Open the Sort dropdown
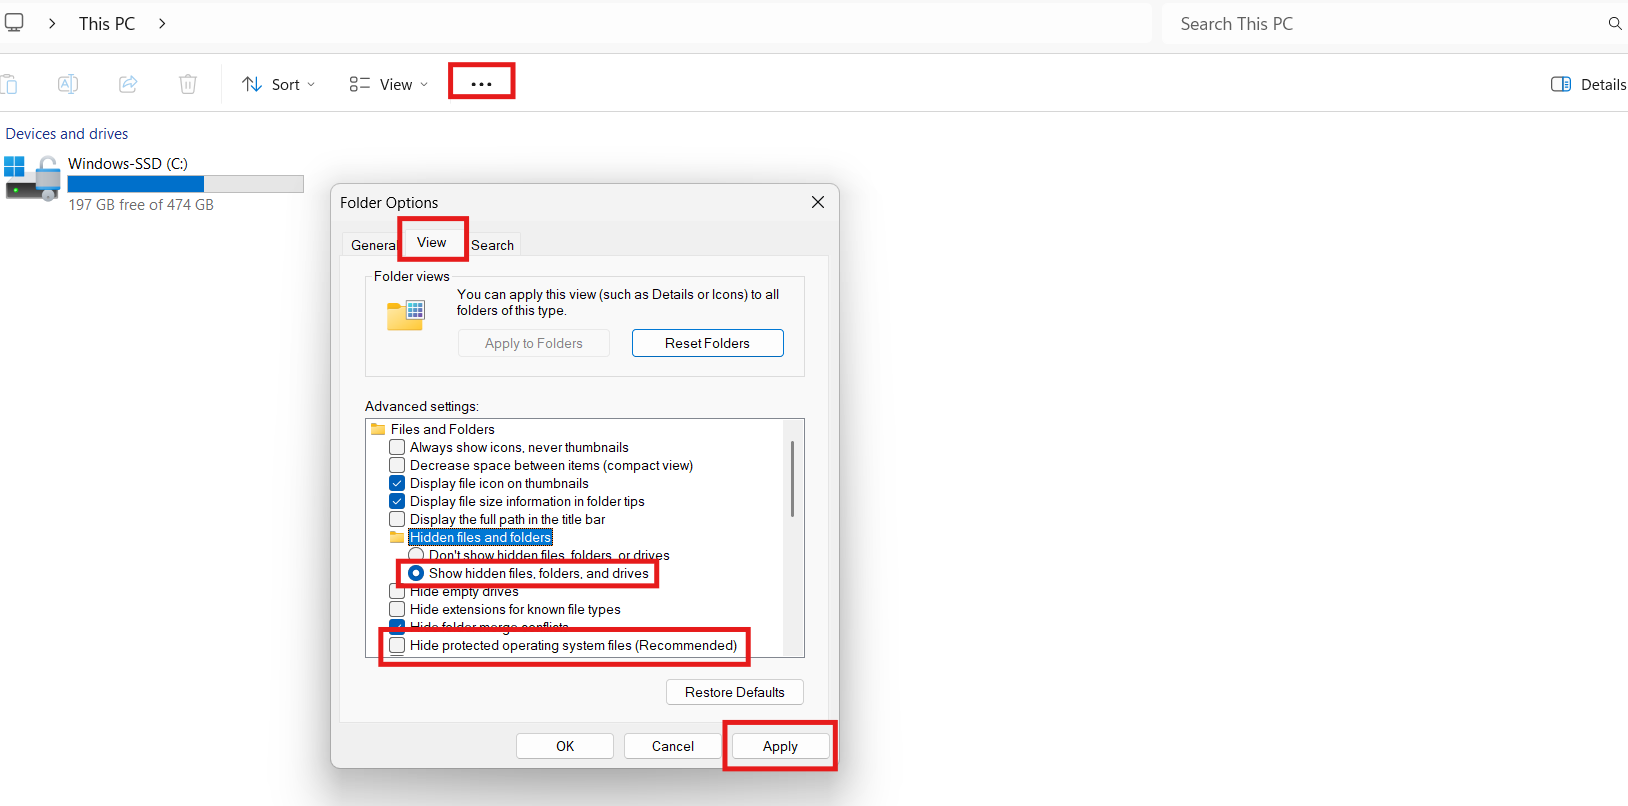 pos(279,84)
